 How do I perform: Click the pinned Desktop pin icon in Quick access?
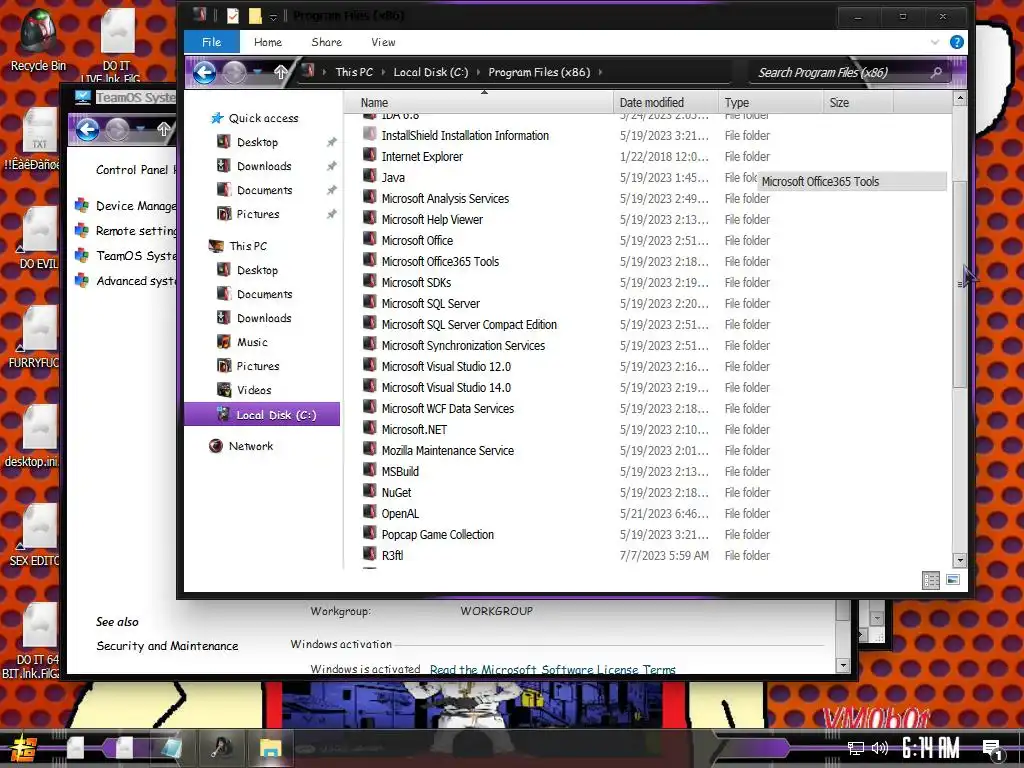[332, 142]
